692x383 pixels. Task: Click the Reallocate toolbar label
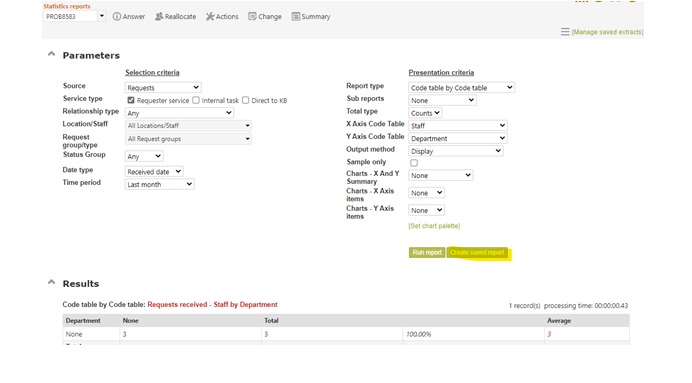(x=181, y=16)
